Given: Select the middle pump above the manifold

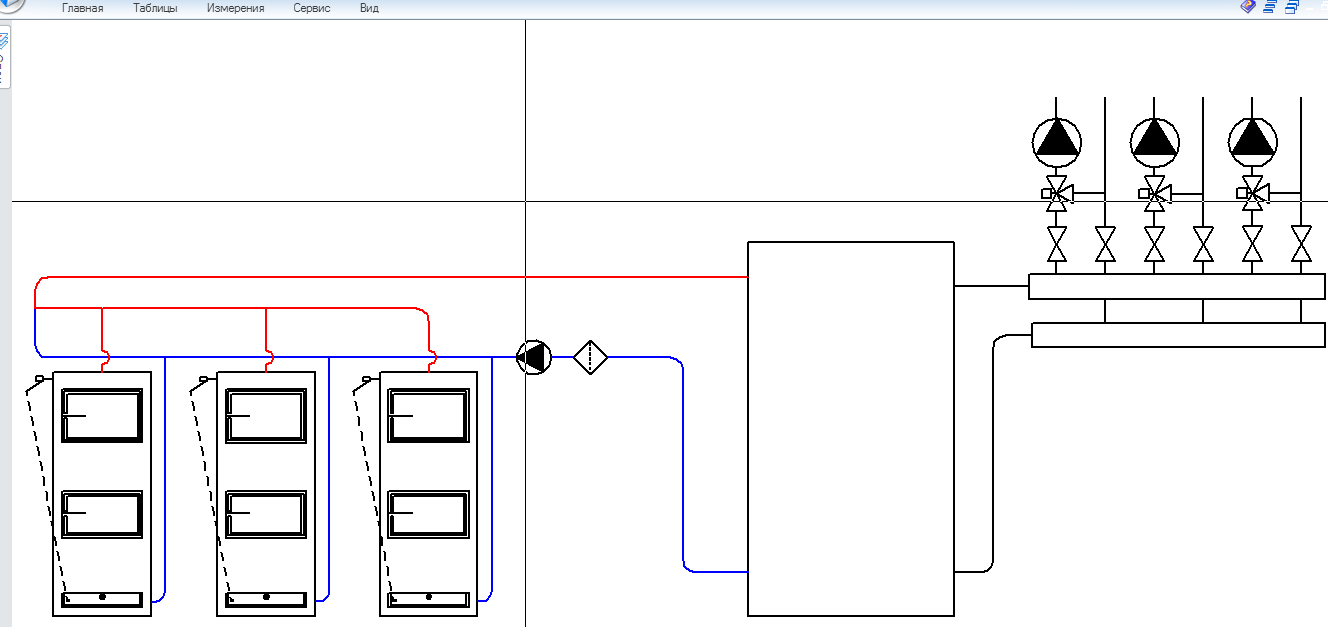Looking at the screenshot, I should coord(1154,141).
